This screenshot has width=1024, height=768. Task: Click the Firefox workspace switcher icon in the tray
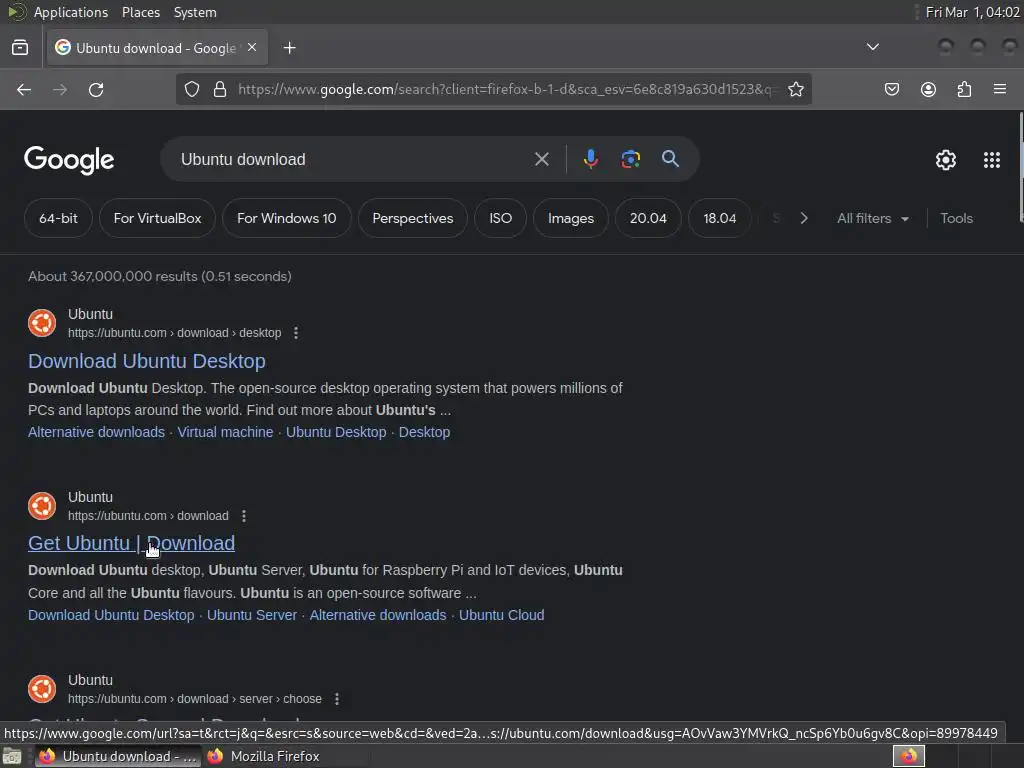[x=908, y=756]
